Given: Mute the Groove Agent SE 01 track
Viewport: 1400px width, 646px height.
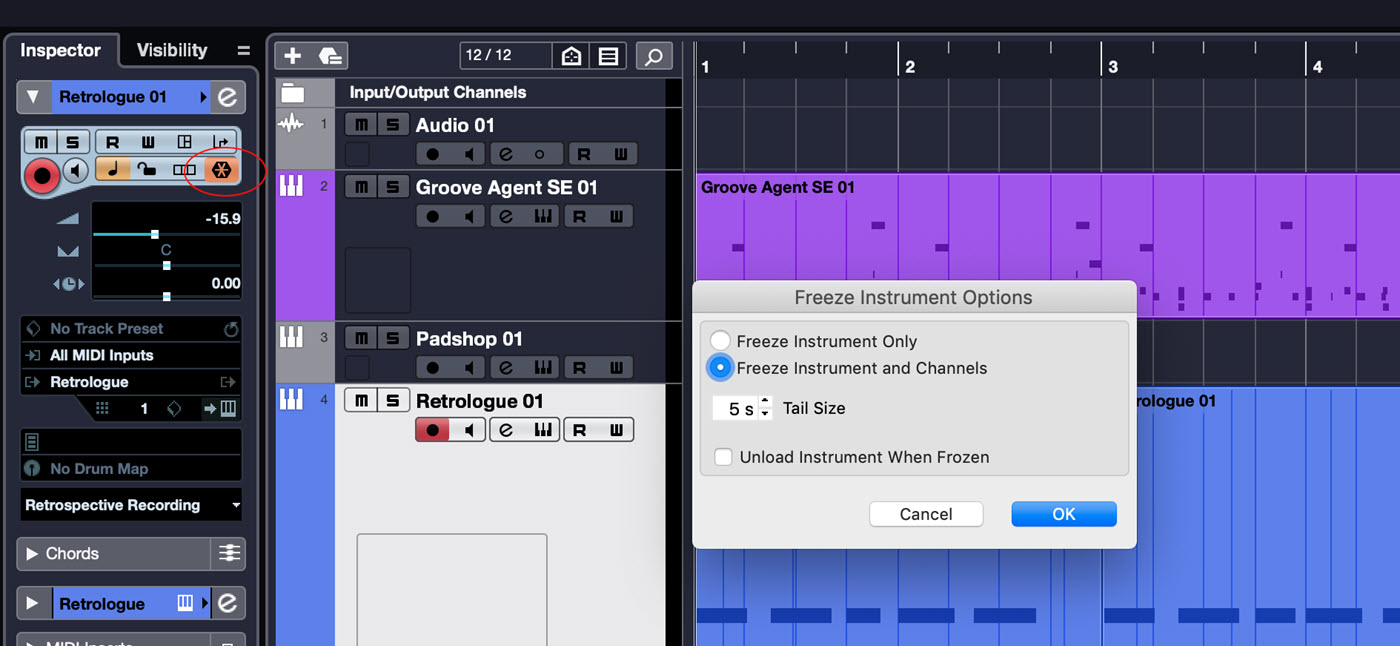Looking at the screenshot, I should click(361, 187).
